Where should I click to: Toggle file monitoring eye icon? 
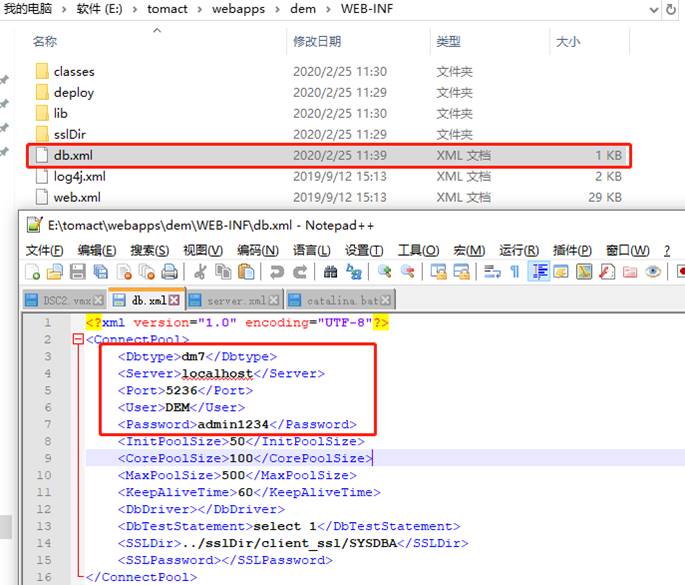click(653, 272)
